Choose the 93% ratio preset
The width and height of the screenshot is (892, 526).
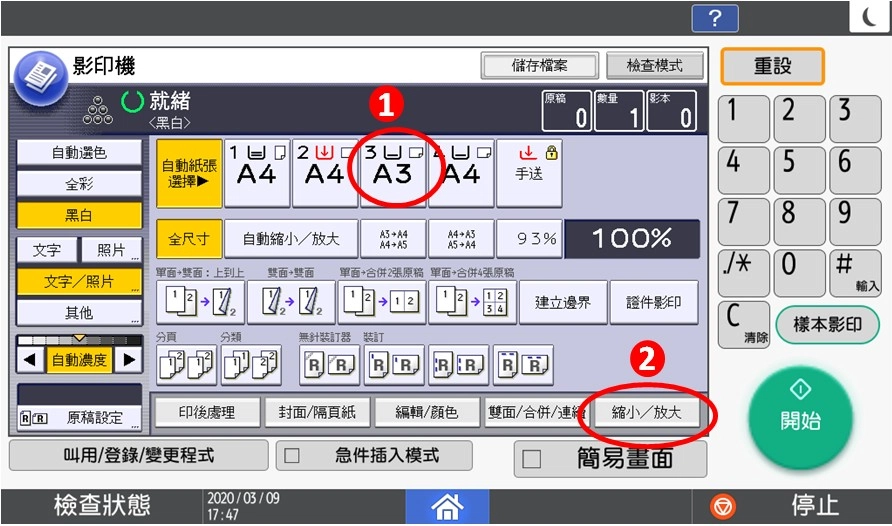tap(530, 239)
